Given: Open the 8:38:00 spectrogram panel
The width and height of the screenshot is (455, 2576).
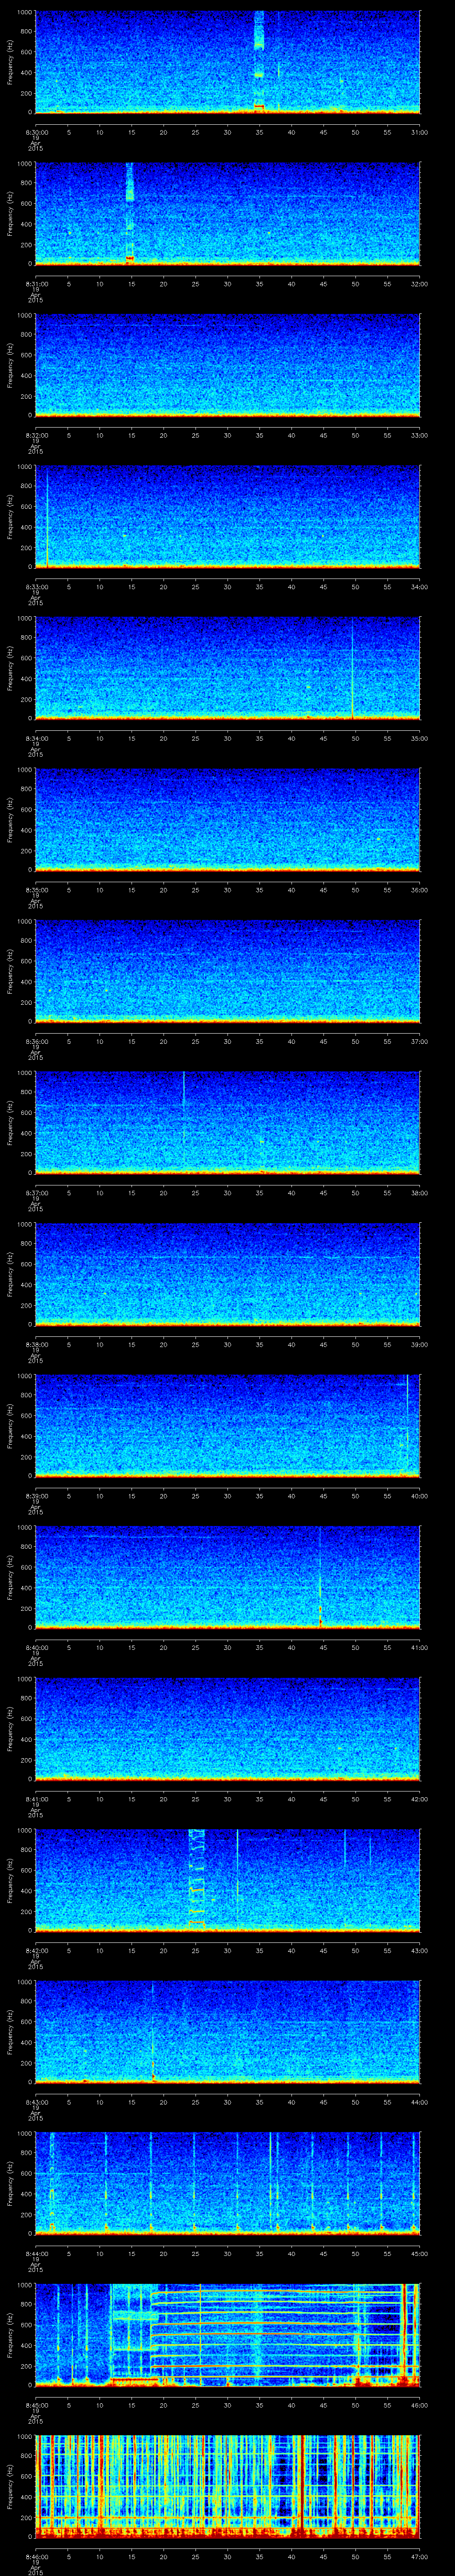Looking at the screenshot, I should click(227, 1273).
